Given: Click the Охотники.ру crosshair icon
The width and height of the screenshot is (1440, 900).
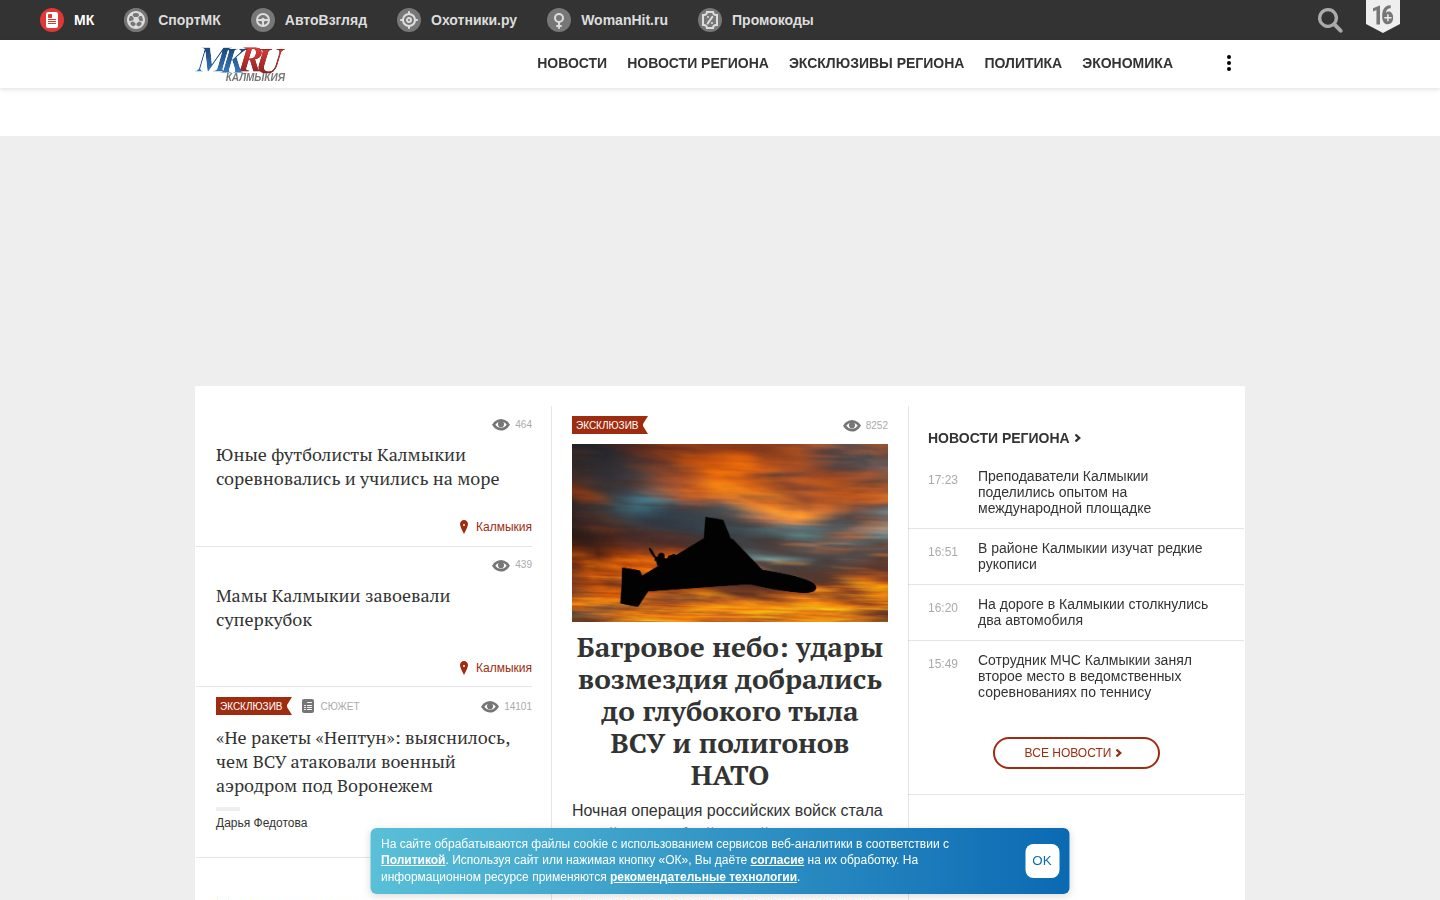Looking at the screenshot, I should pos(409,20).
